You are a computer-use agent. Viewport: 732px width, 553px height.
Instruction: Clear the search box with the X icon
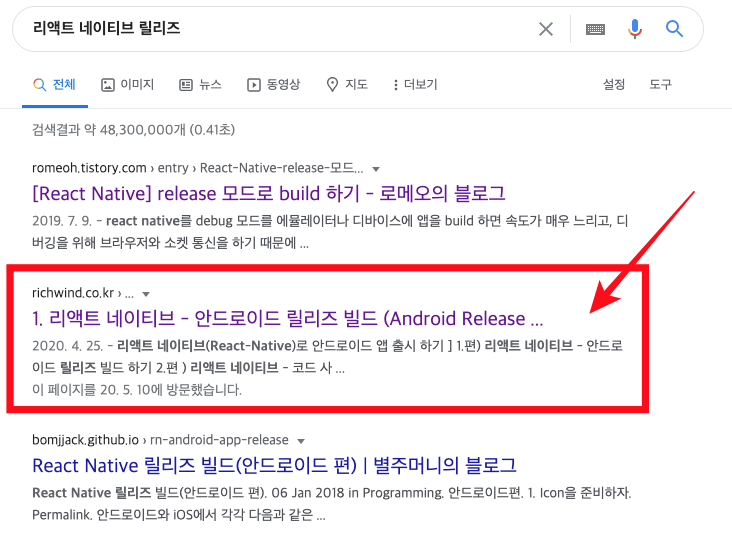coord(546,29)
